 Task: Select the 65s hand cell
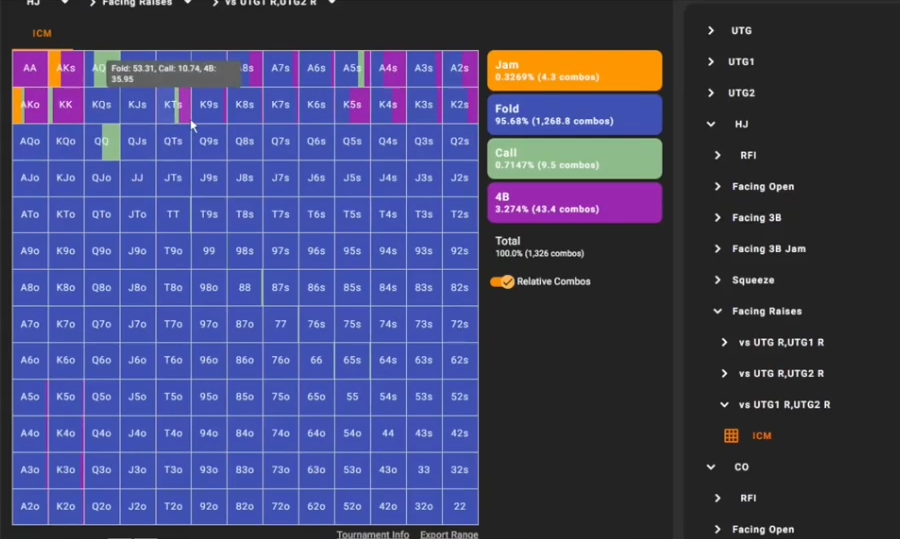(352, 360)
